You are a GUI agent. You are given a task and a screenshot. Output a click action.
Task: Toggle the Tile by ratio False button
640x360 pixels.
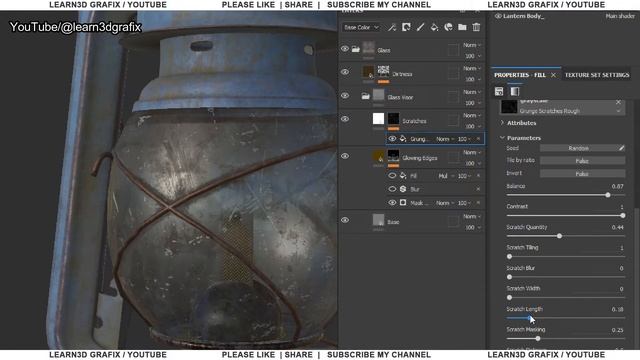pos(582,161)
